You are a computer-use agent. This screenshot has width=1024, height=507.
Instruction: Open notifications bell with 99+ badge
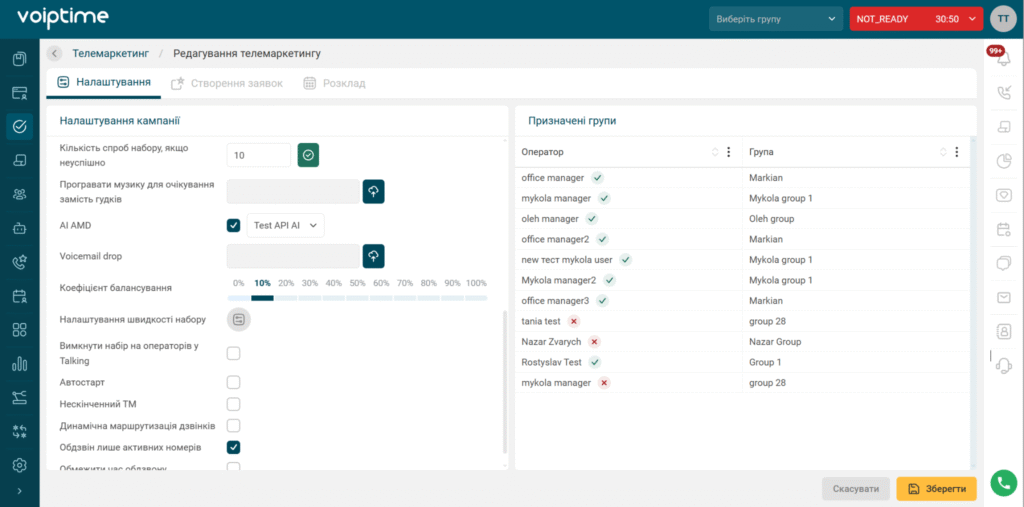(x=1003, y=59)
